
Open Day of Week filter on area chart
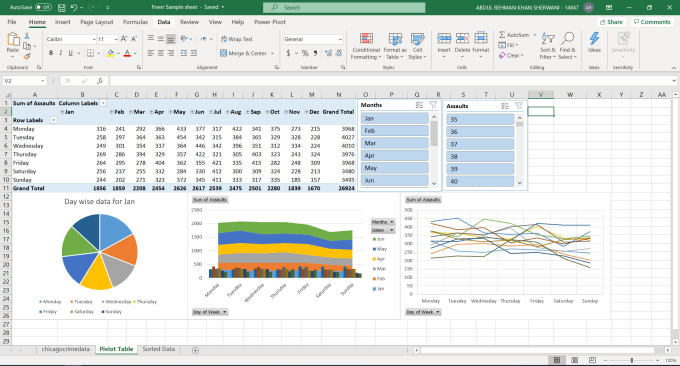[210, 312]
